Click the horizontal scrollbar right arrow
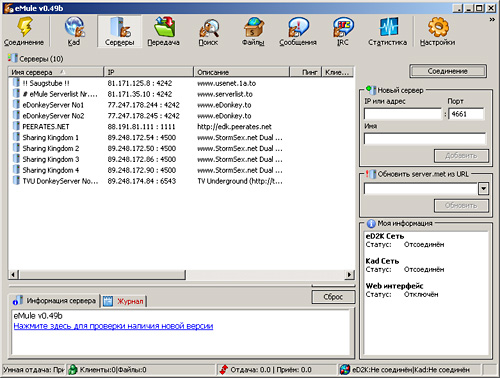Image resolution: width=500 pixels, height=378 pixels. coord(349,275)
